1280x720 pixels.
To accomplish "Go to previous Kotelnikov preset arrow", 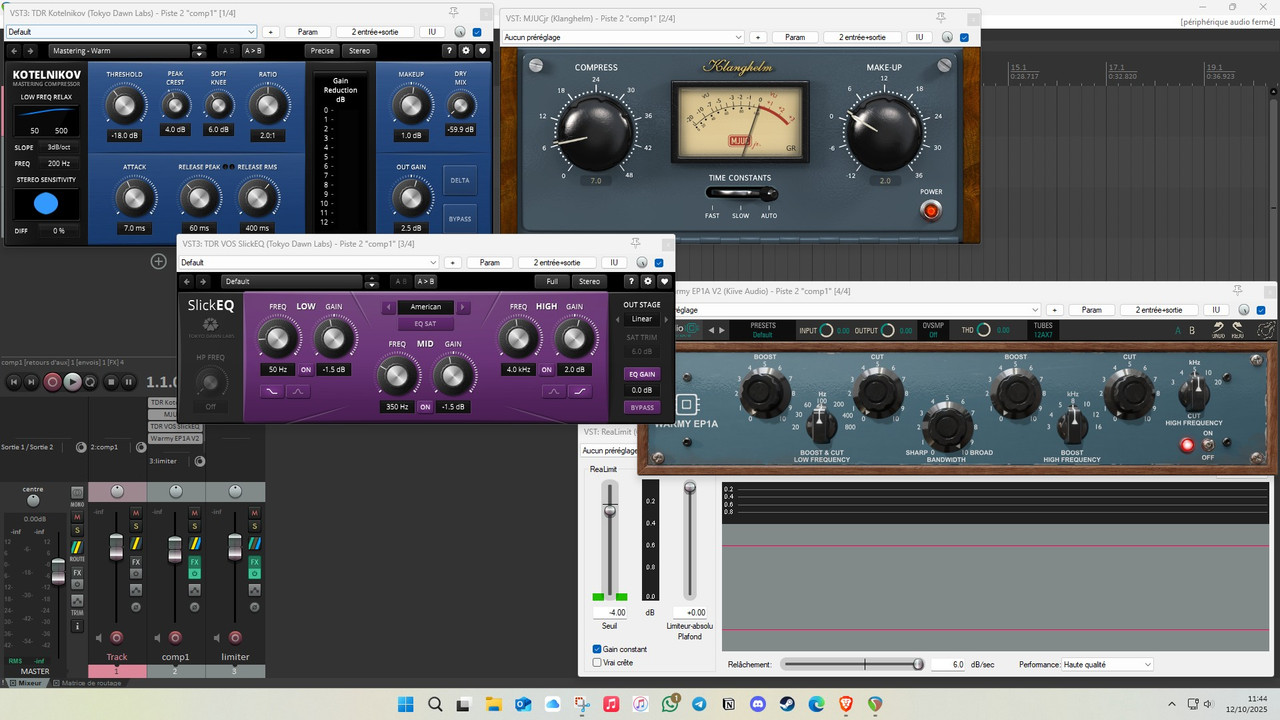I will click(x=12, y=51).
